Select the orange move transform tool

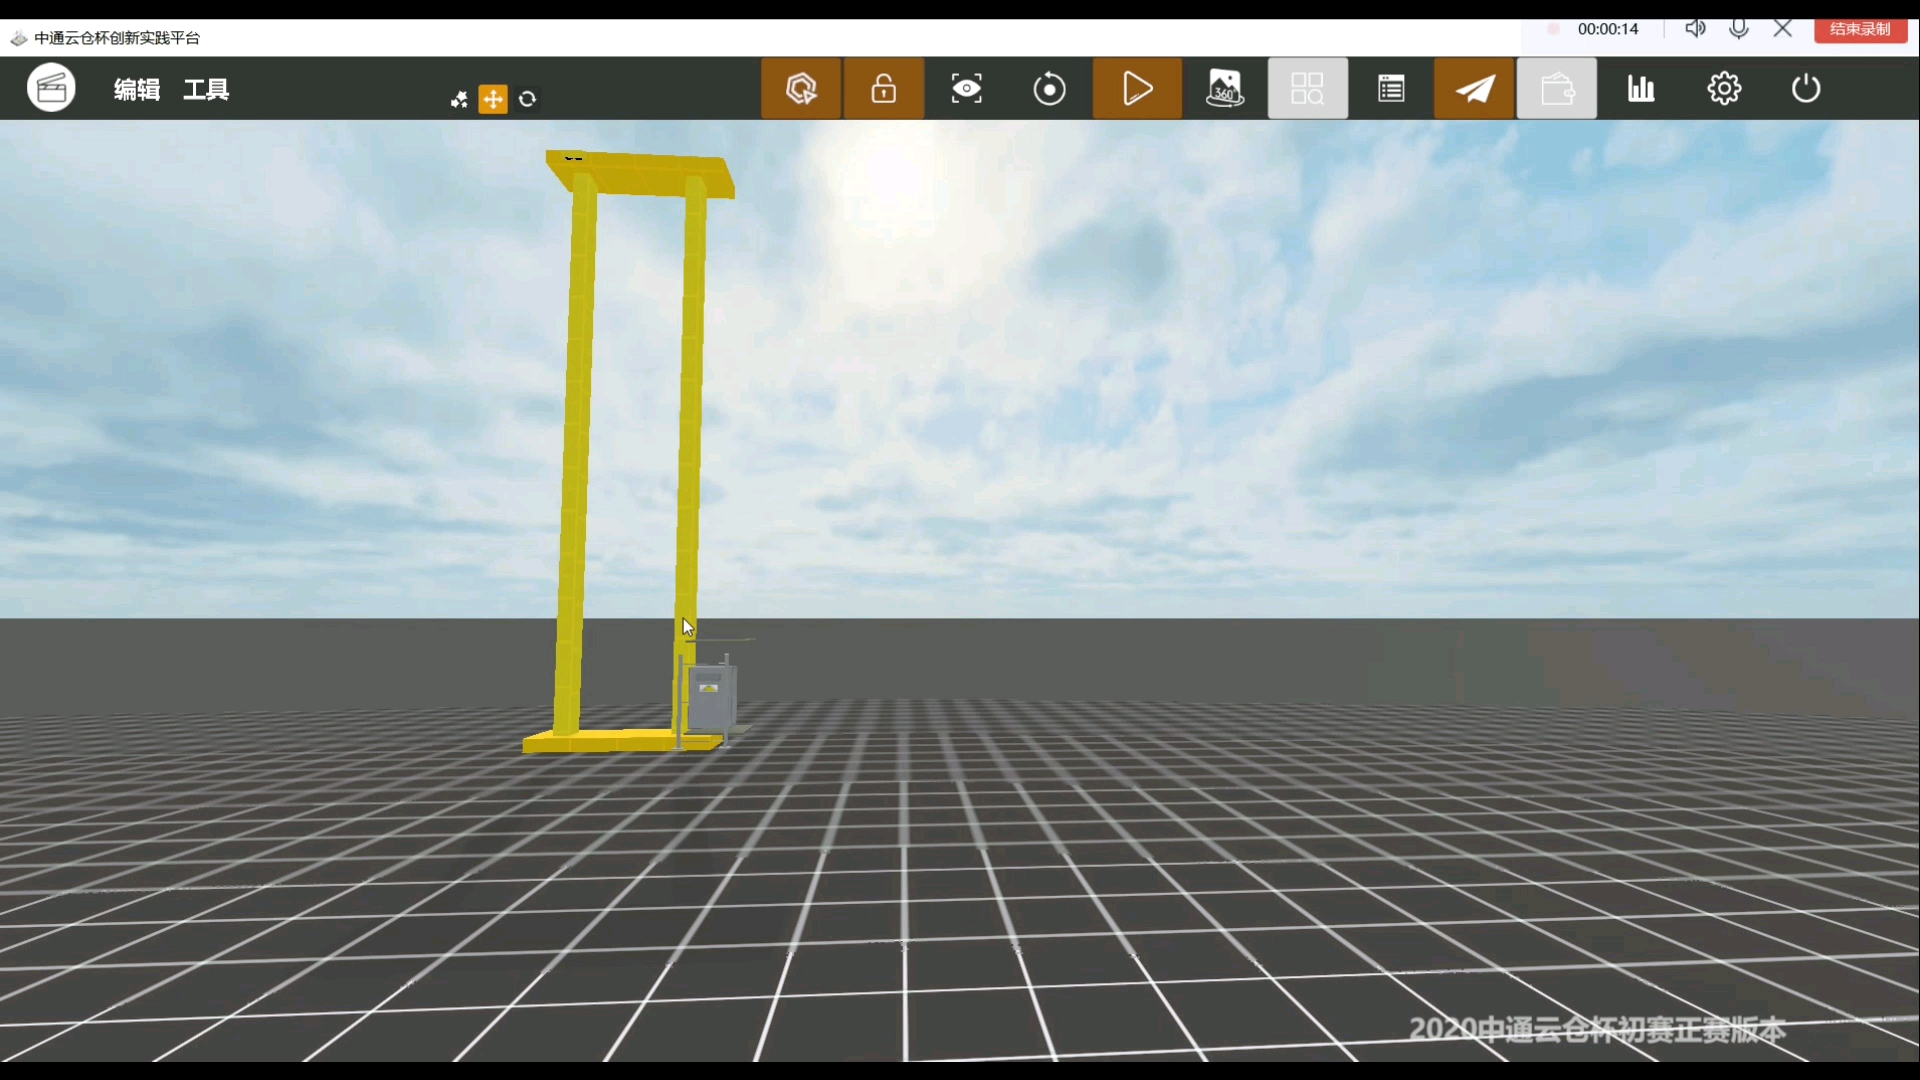(493, 99)
